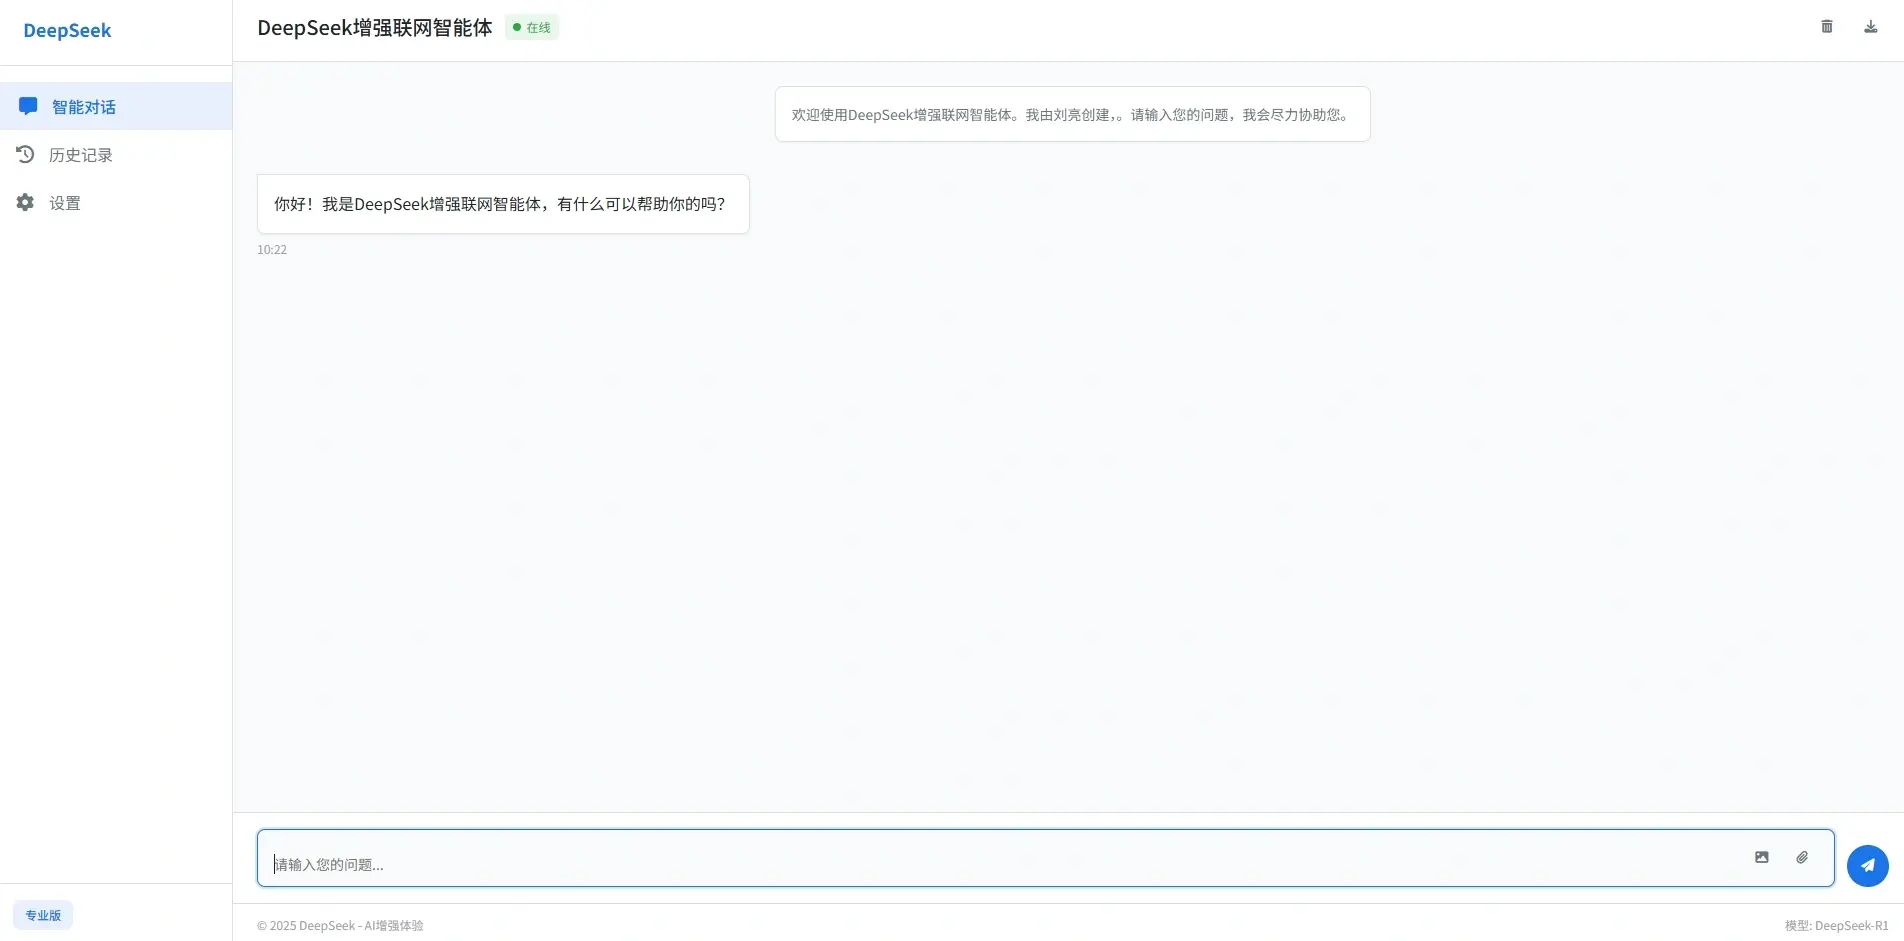Click the © 2025 DeepSeek footer text

tap(340, 926)
